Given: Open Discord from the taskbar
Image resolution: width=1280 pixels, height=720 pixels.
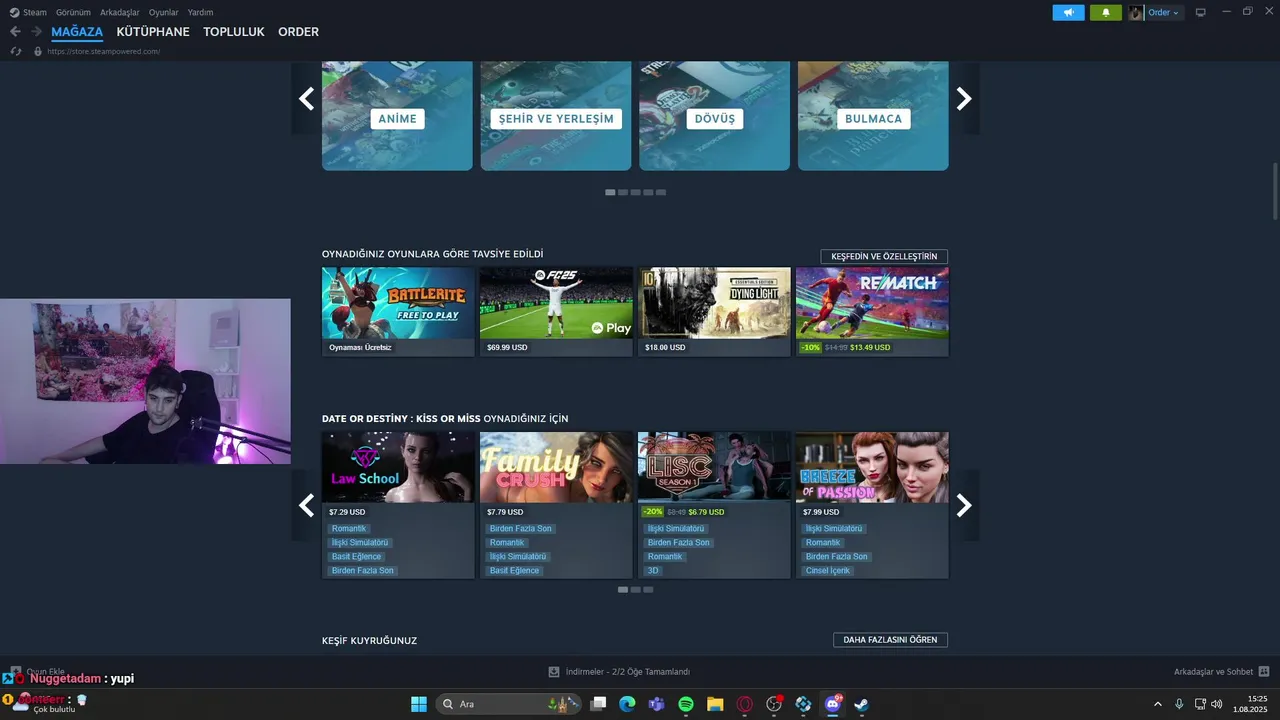Looking at the screenshot, I should [x=832, y=704].
